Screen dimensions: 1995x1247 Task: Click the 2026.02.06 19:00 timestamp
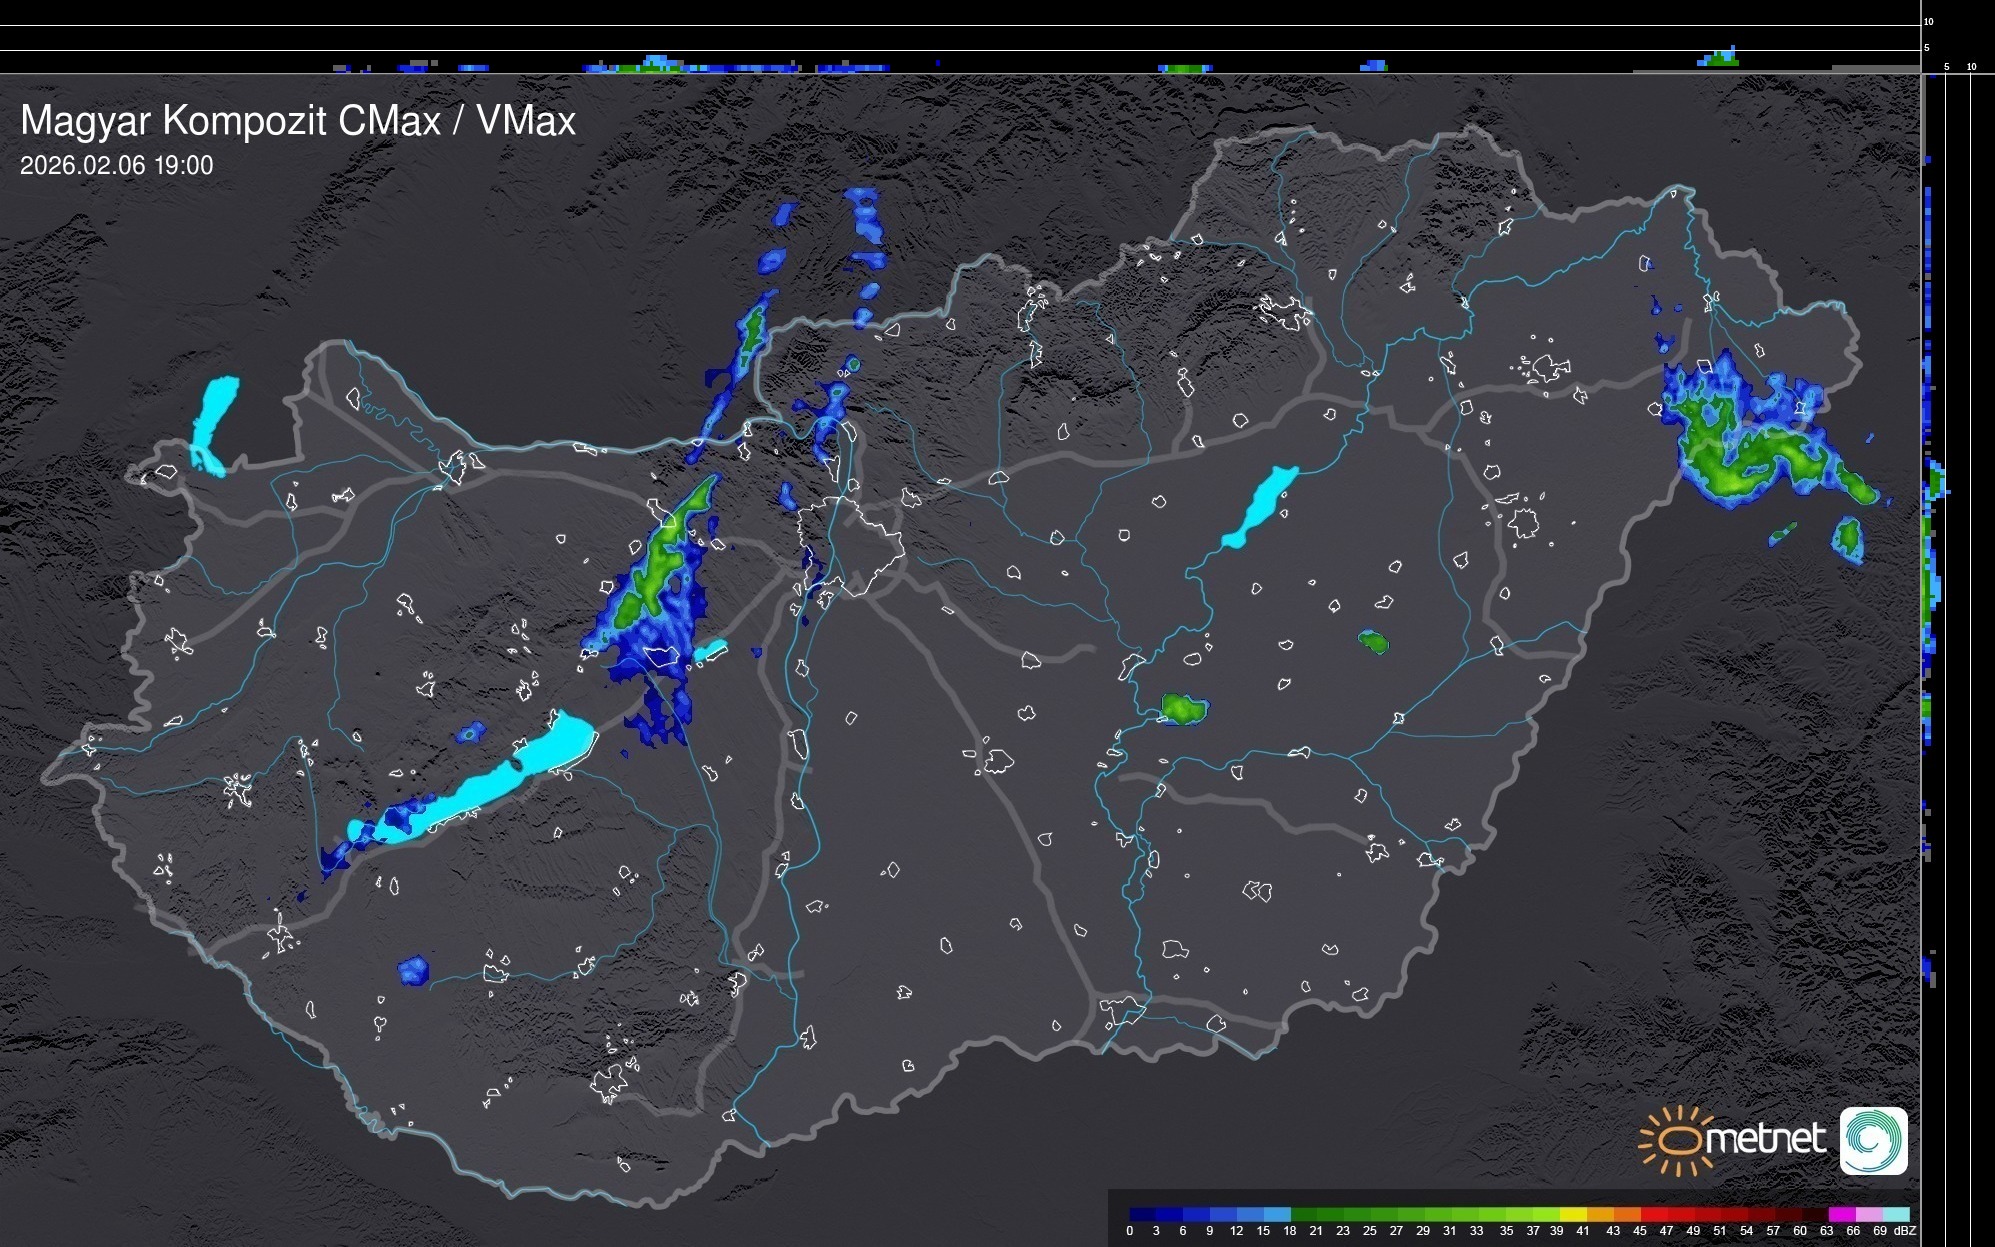tap(117, 166)
